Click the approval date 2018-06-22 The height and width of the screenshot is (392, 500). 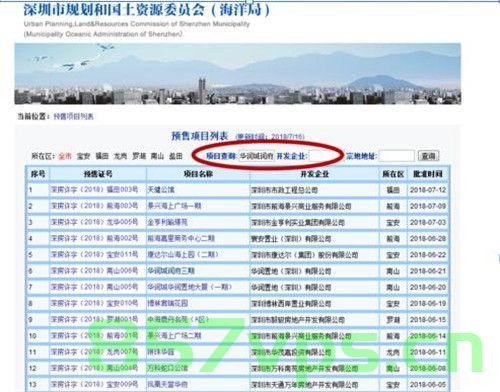coord(428,255)
